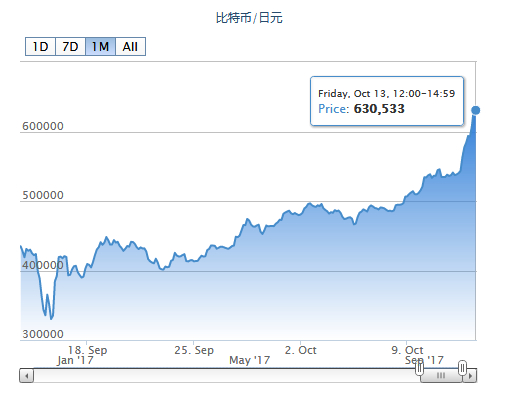Click the 600000 y-axis label
The width and height of the screenshot is (507, 405).
pos(43,126)
